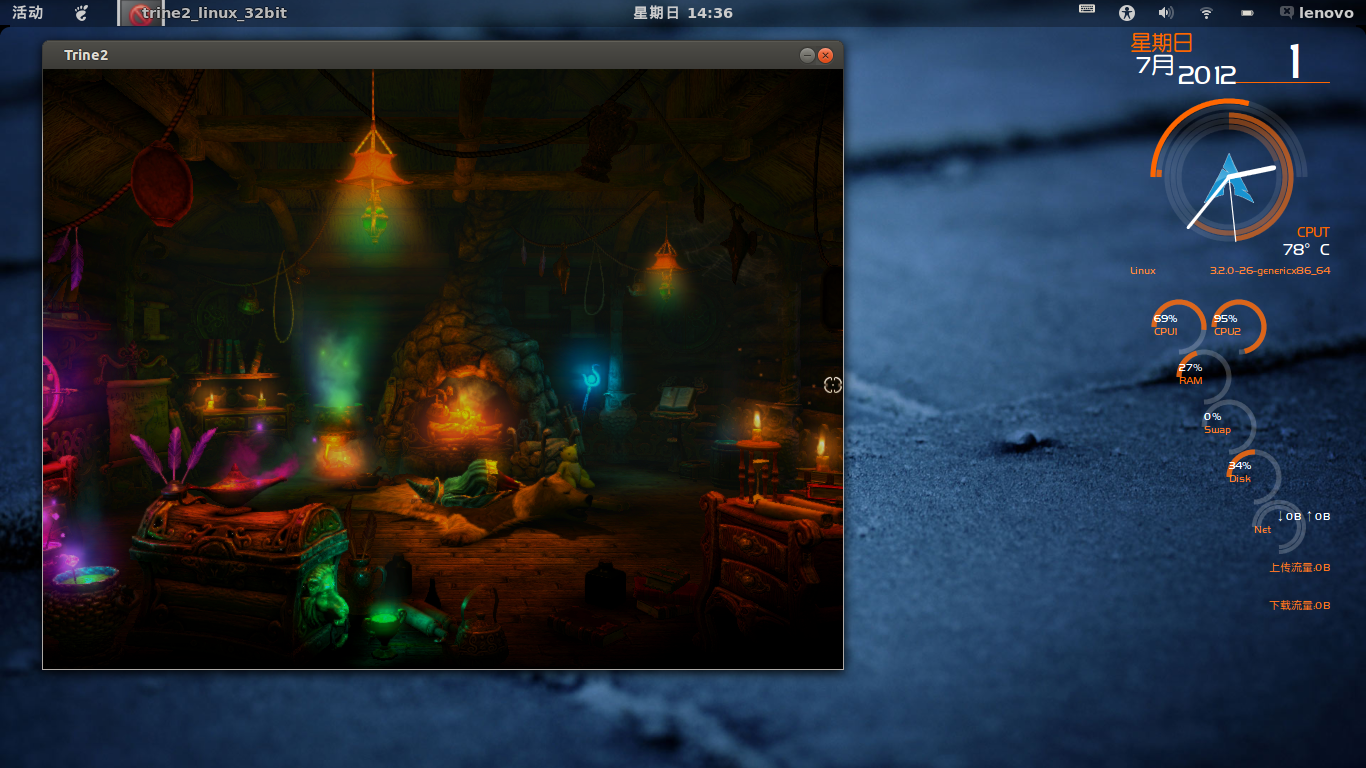Viewport: 1366px width, 768px height.
Task: Click the 下载流量 download traffic text
Action: (1300, 606)
